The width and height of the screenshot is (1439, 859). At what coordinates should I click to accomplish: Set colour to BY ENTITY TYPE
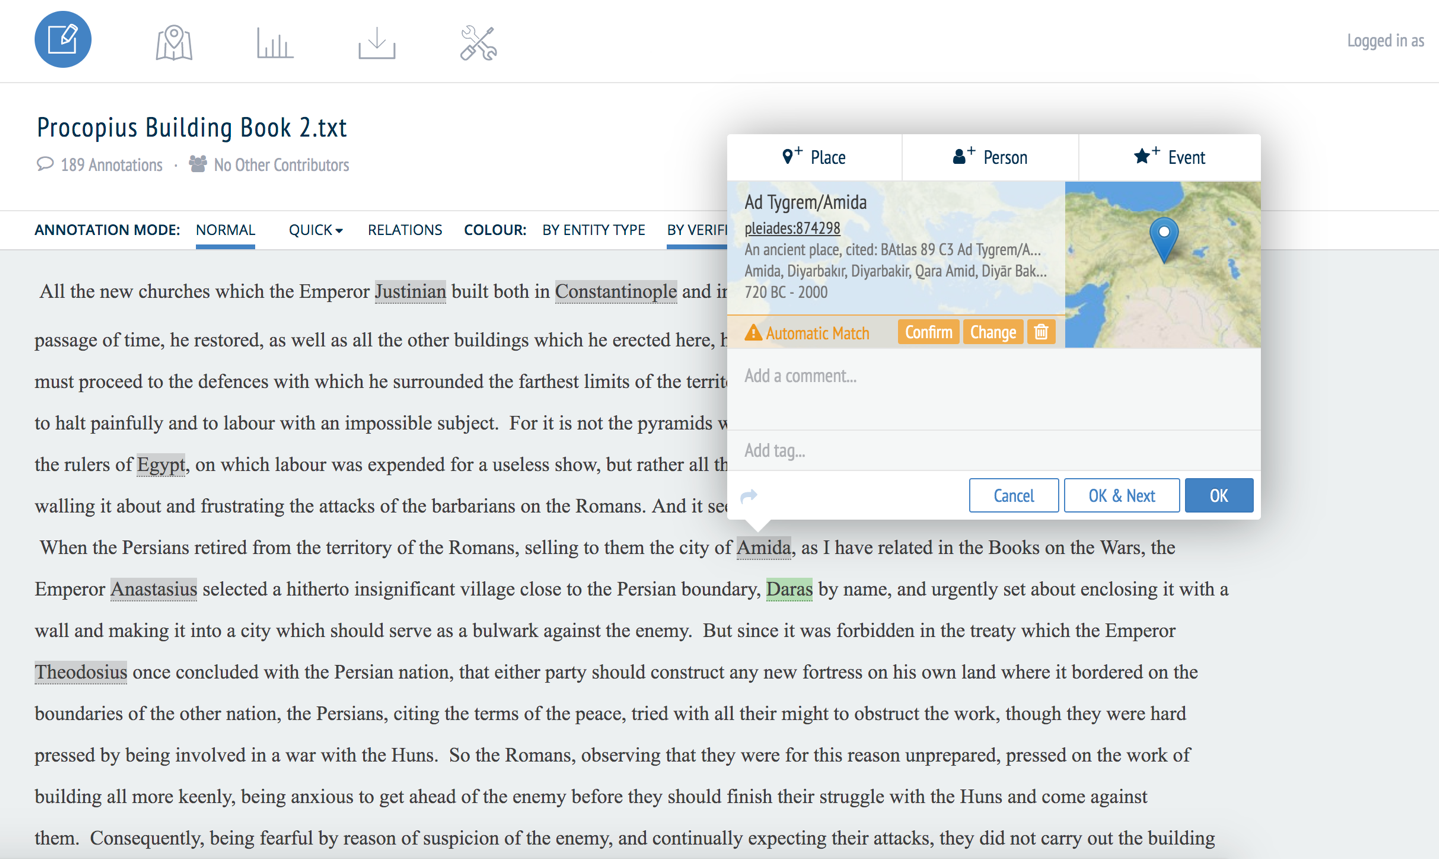tap(593, 230)
